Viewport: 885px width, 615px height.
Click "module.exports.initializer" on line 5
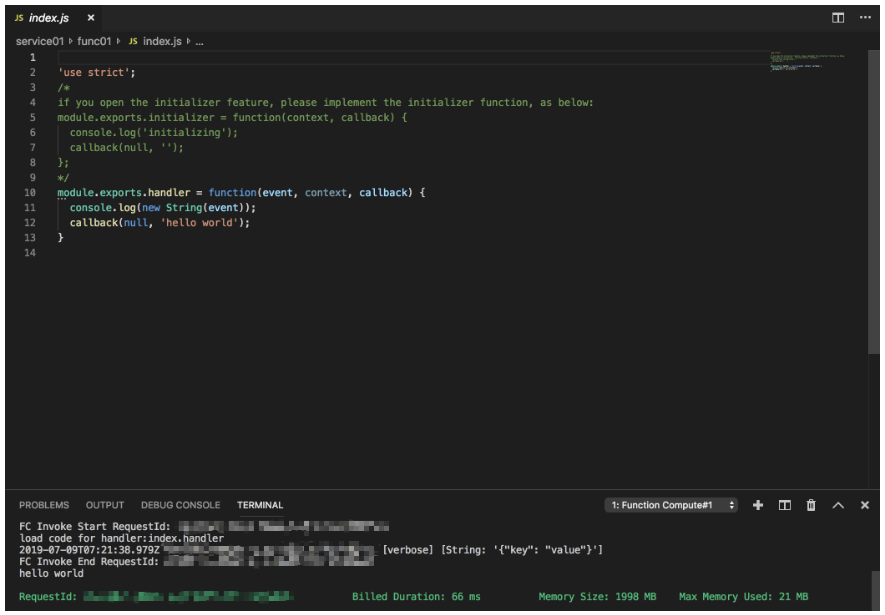(x=135, y=117)
